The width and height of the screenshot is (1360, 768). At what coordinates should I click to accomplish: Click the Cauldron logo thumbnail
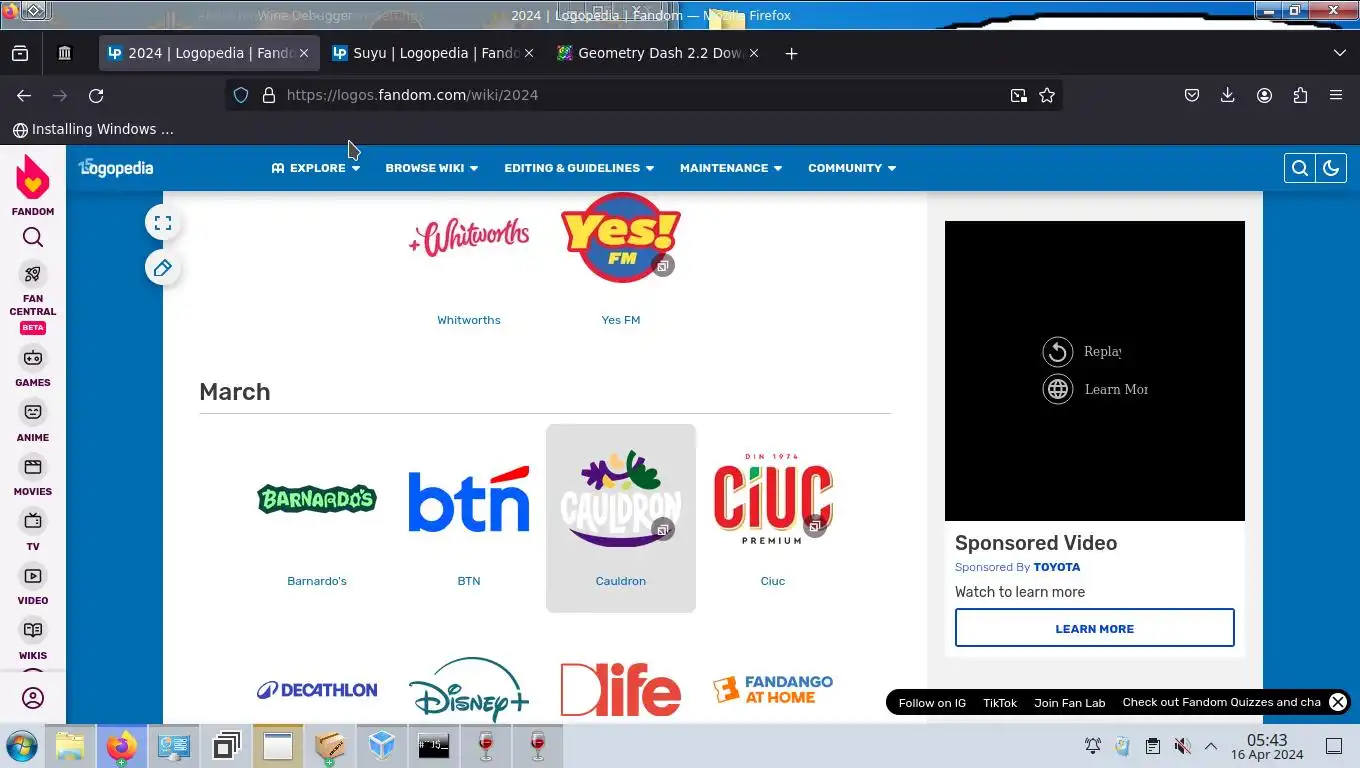point(621,498)
